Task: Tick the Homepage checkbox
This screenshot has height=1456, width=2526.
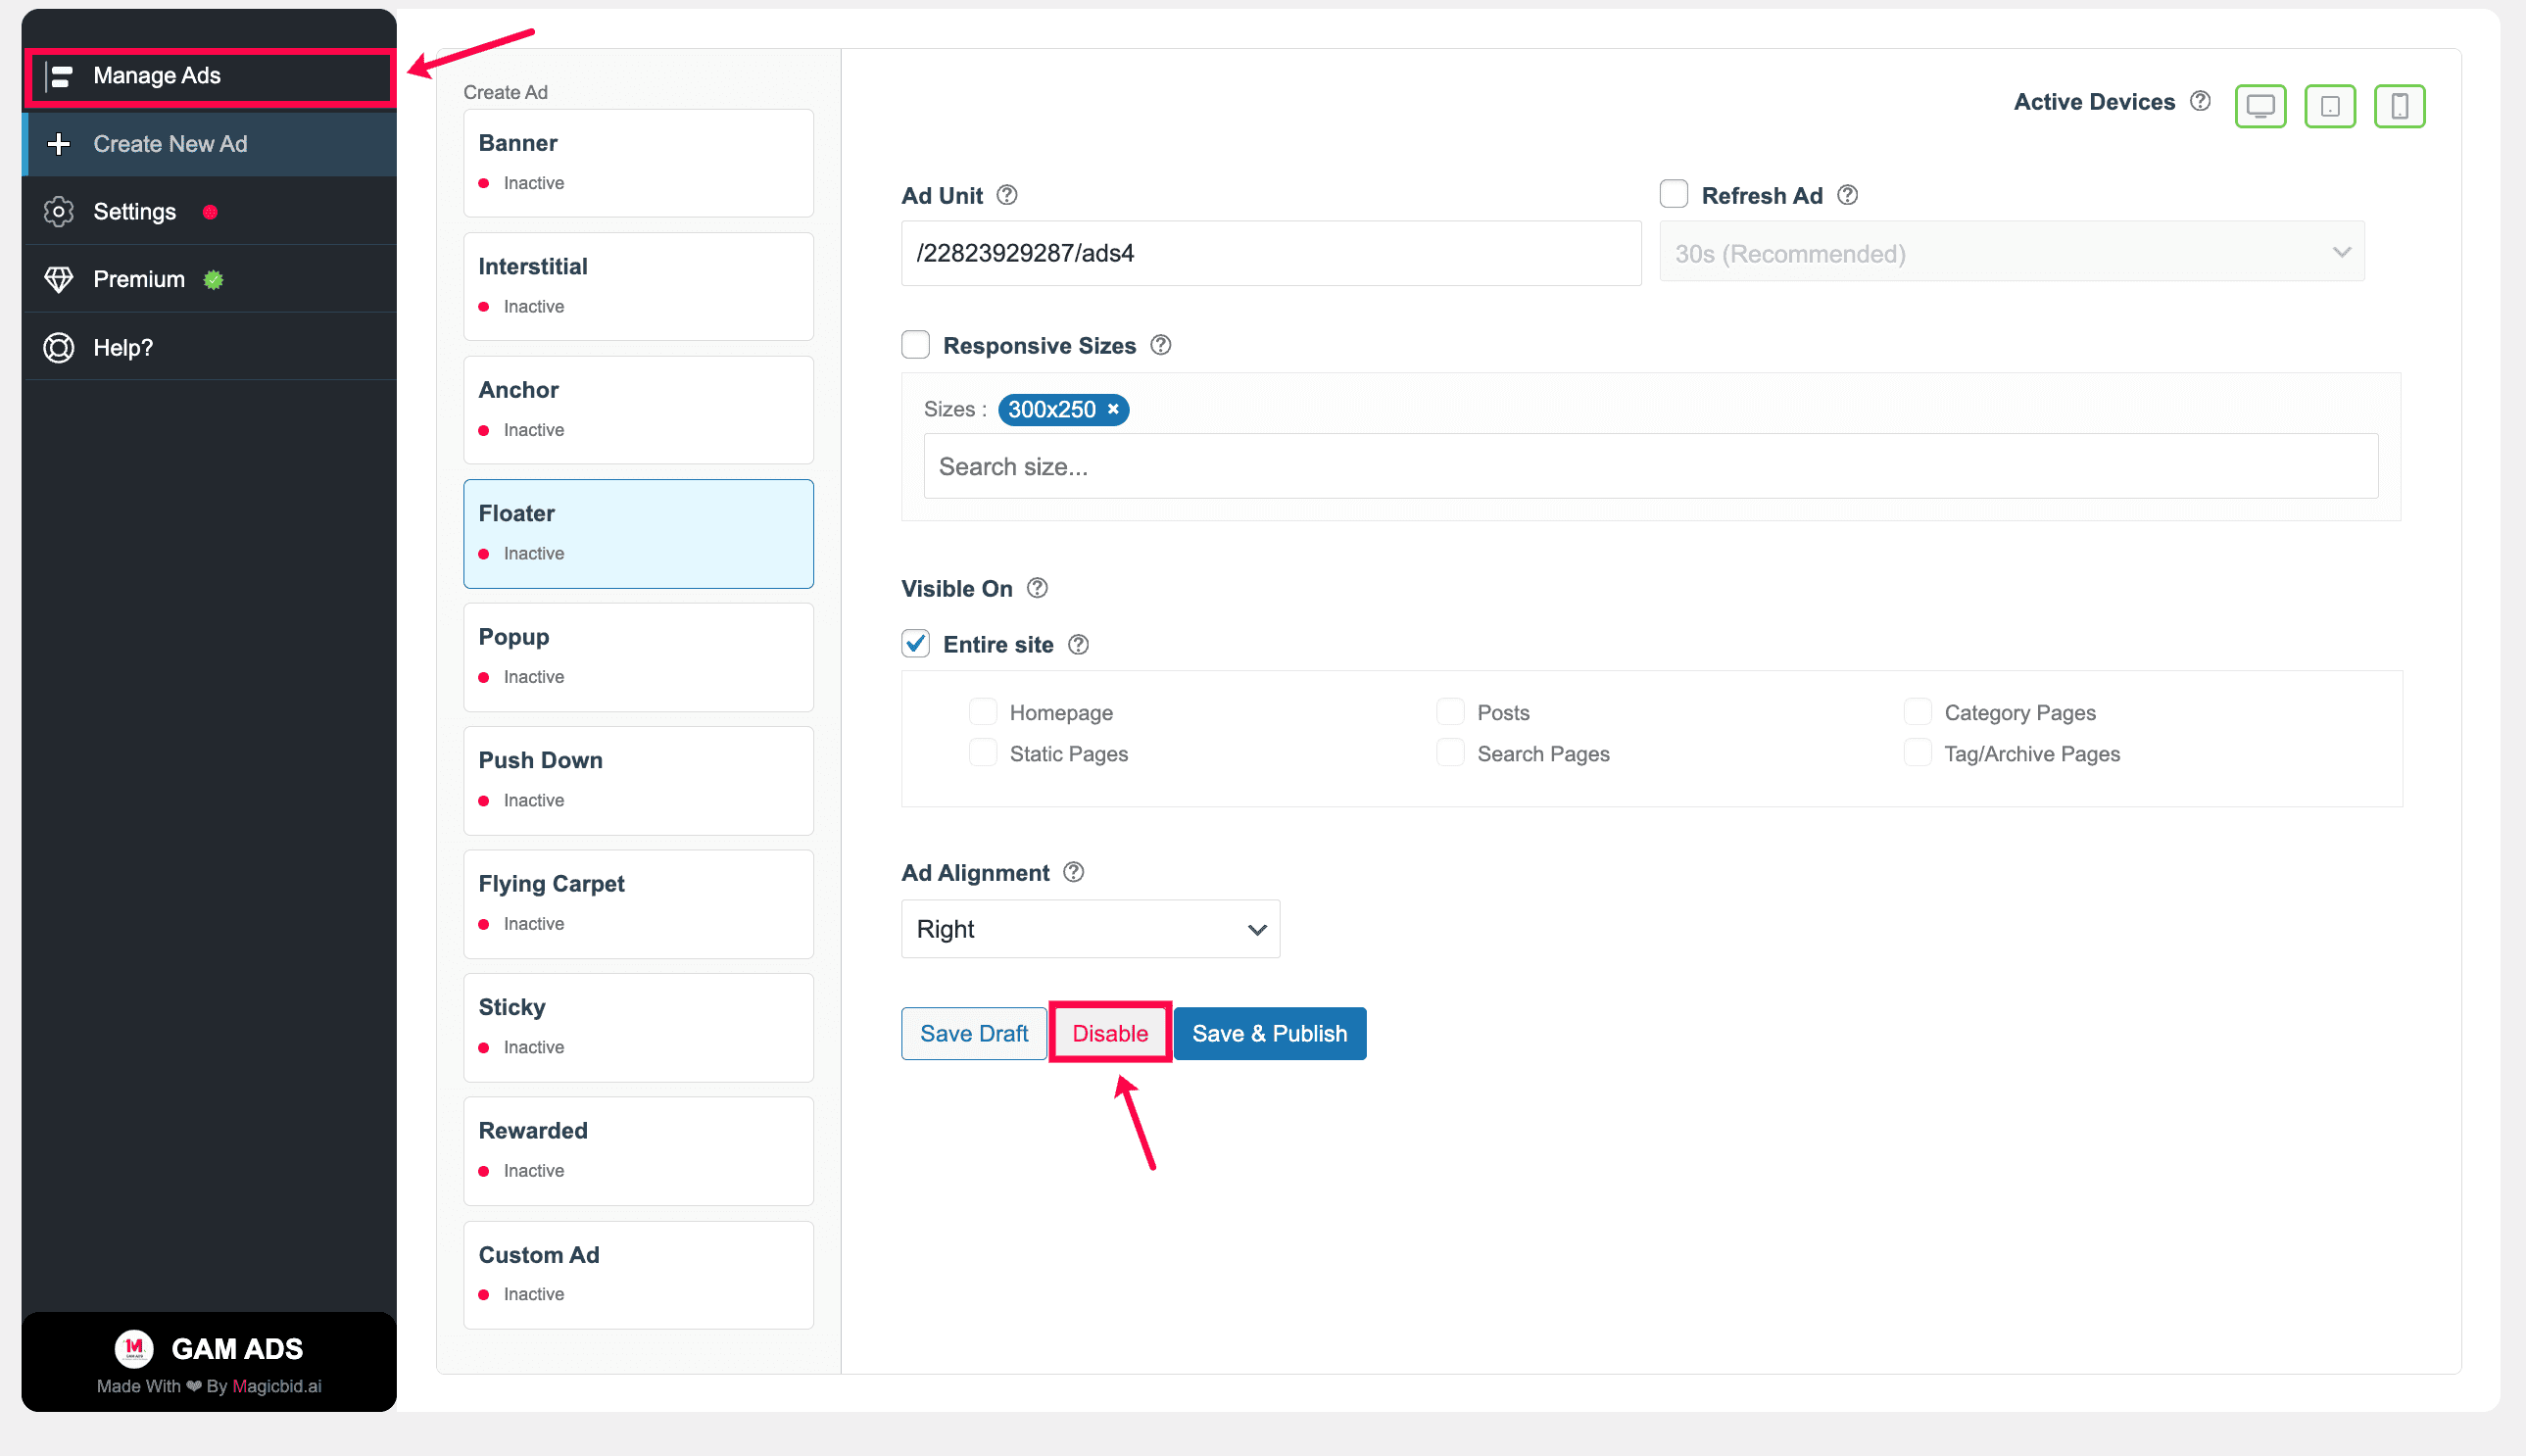Action: coord(983,712)
